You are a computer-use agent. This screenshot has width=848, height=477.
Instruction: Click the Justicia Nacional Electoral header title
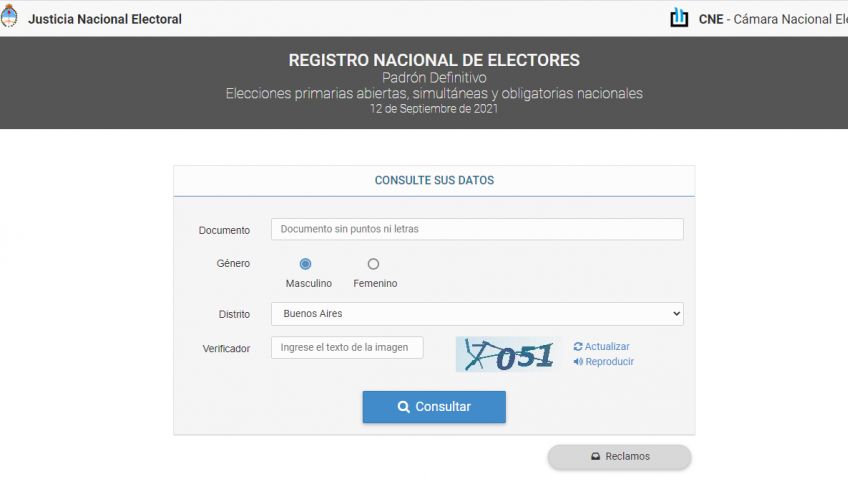coord(105,19)
